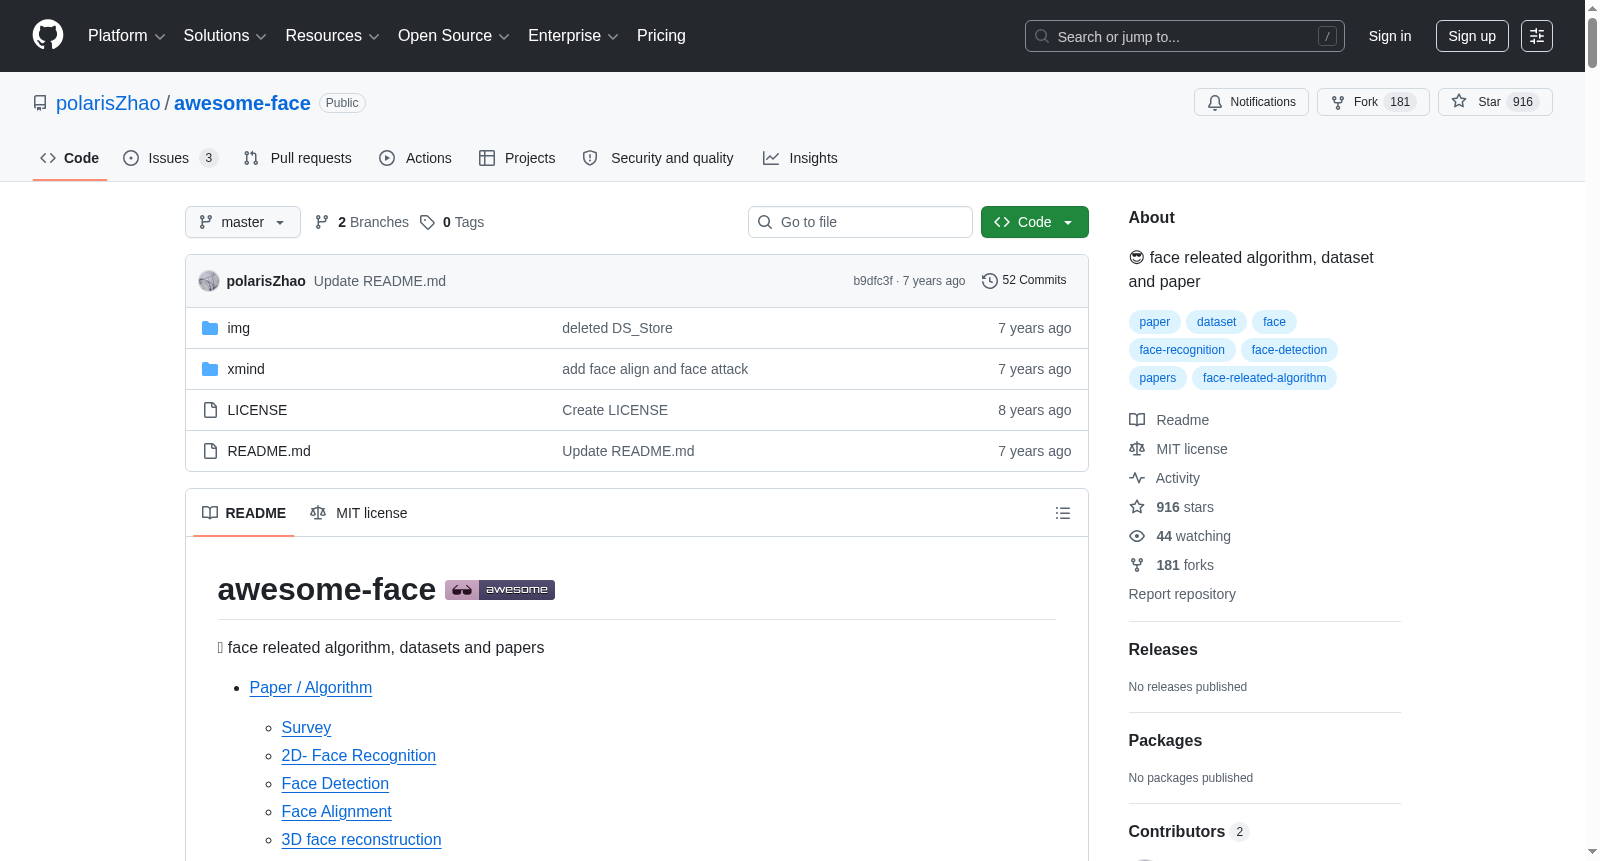Image resolution: width=1600 pixels, height=861 pixels.
Task: Open the green Code dropdown button
Action: coord(1035,222)
